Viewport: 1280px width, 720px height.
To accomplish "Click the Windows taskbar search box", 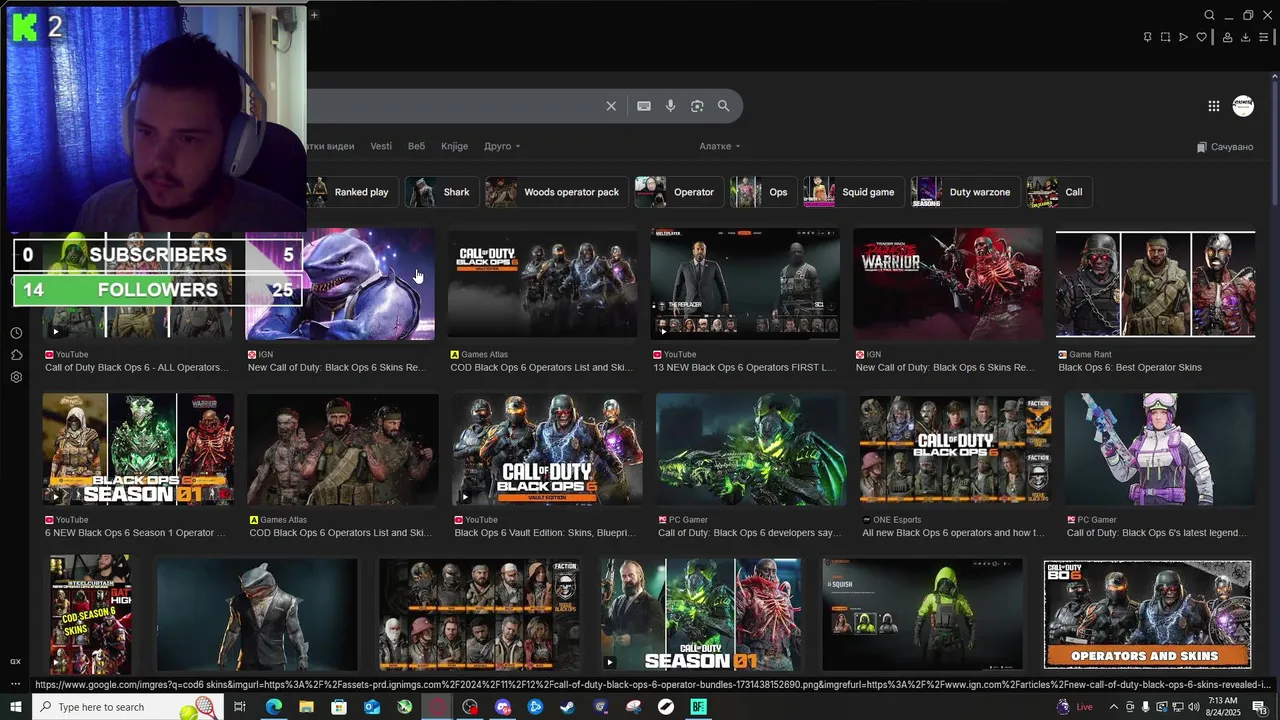I will click(130, 707).
